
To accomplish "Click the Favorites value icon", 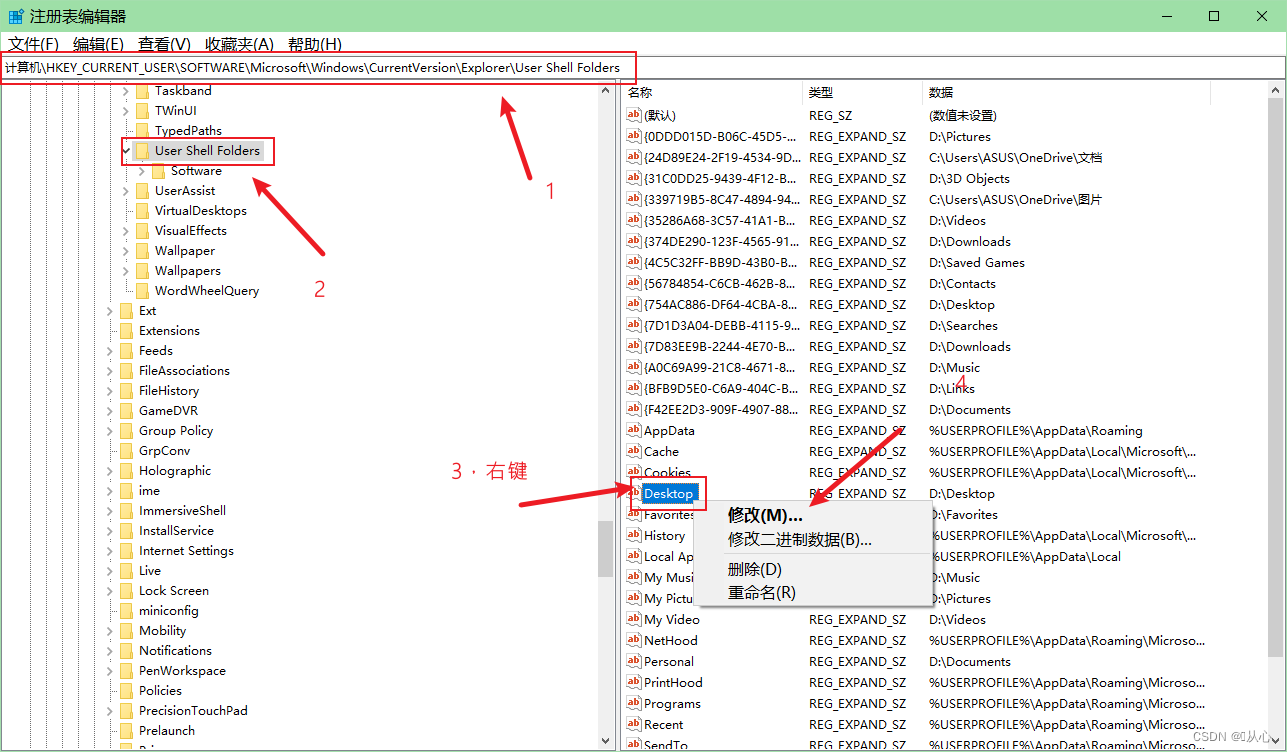I will [634, 514].
